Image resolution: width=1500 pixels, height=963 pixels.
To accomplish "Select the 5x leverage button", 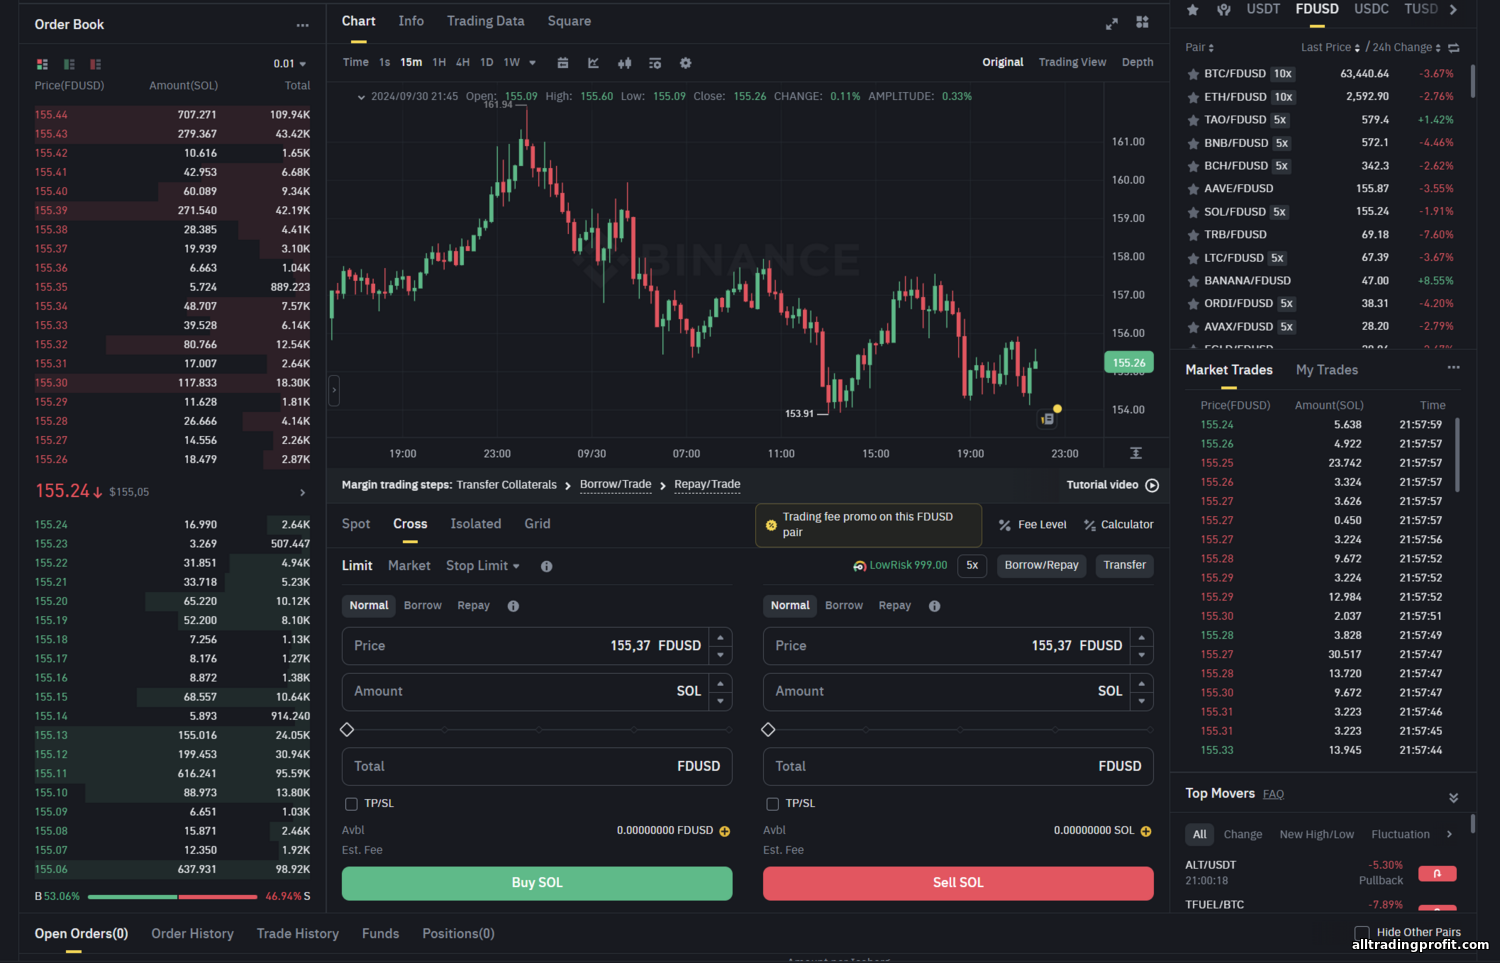I will [972, 566].
